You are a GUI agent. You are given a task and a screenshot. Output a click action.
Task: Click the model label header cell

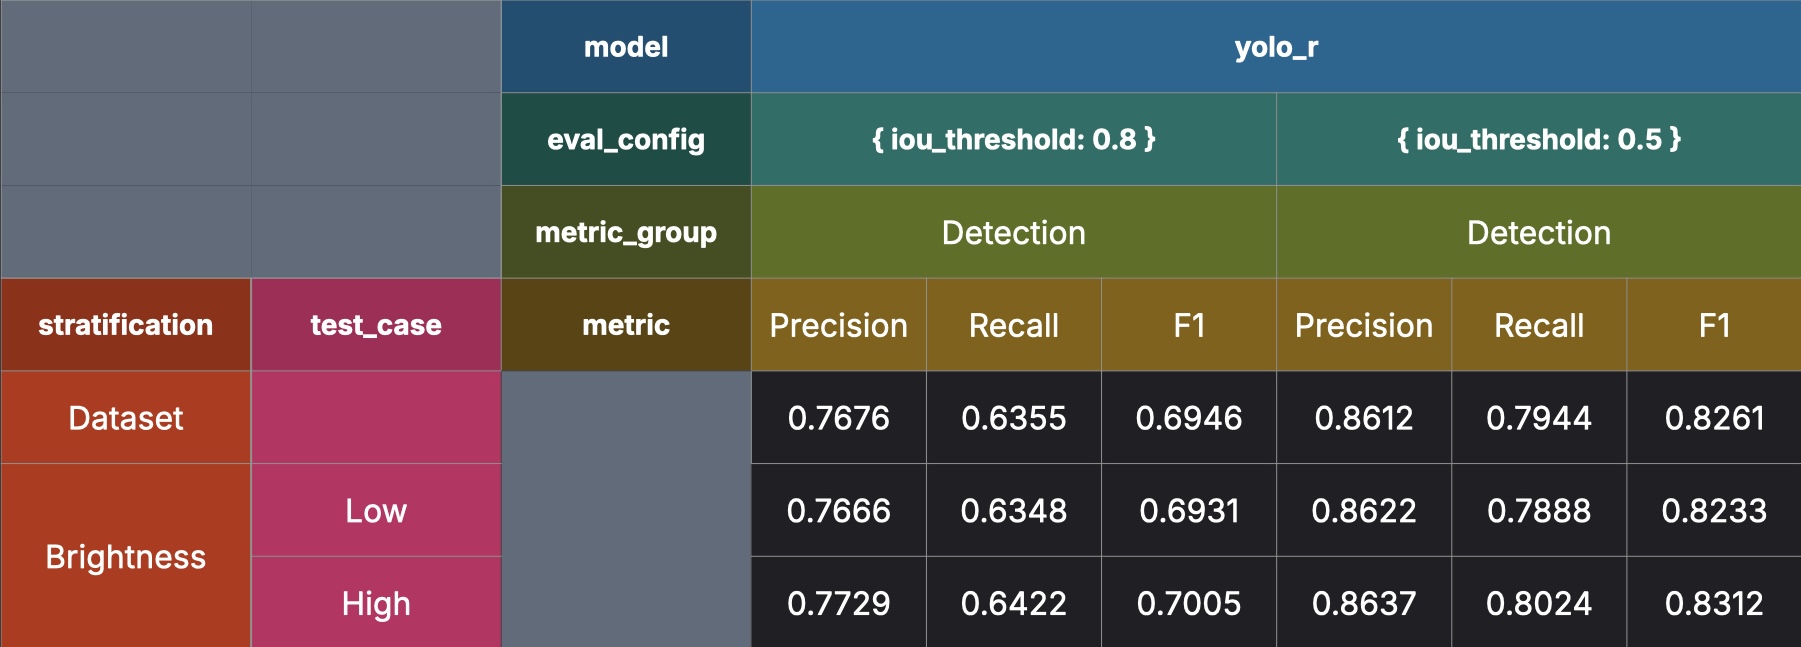point(626,47)
